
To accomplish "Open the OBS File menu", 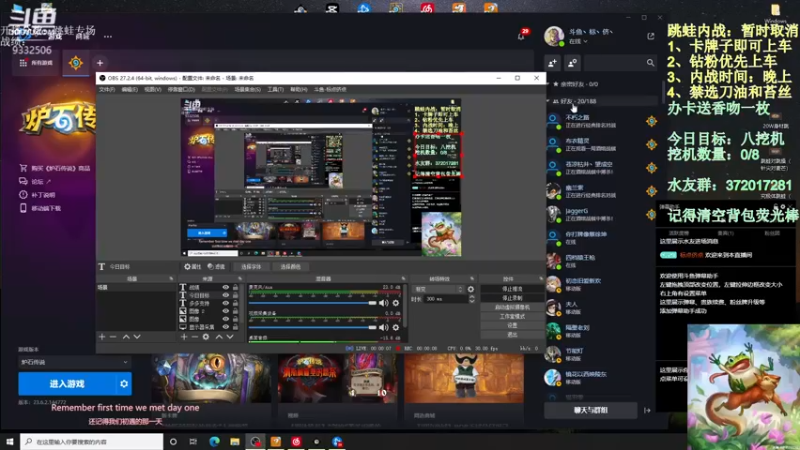I will tap(107, 89).
